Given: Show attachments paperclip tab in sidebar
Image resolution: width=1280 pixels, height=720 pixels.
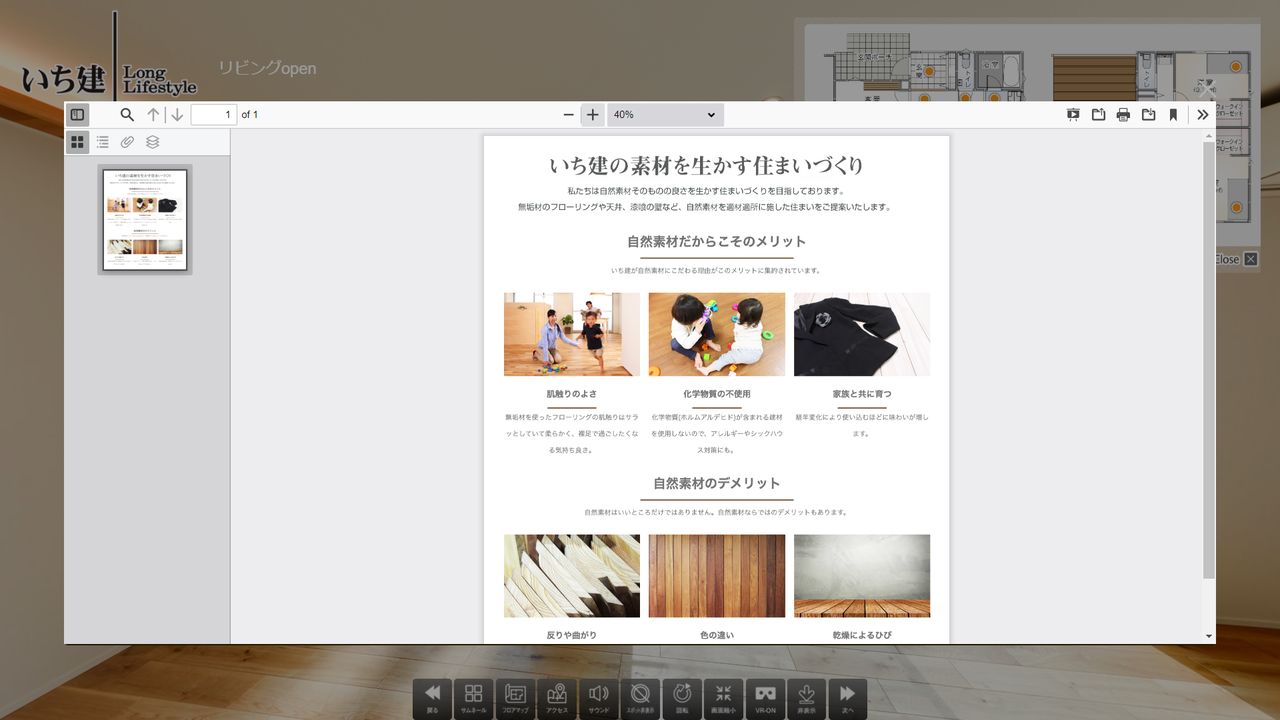Looking at the screenshot, I should point(127,142).
